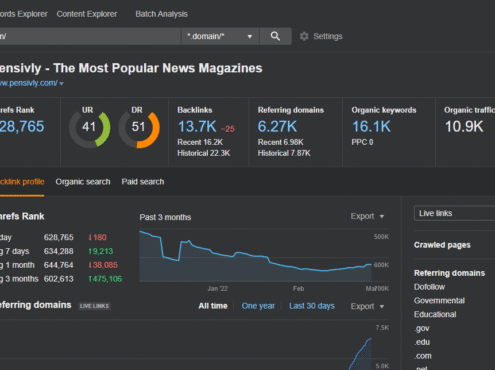Click the 602,613 avg 3 months value
Image resolution: width=495 pixels, height=370 pixels.
[58, 279]
